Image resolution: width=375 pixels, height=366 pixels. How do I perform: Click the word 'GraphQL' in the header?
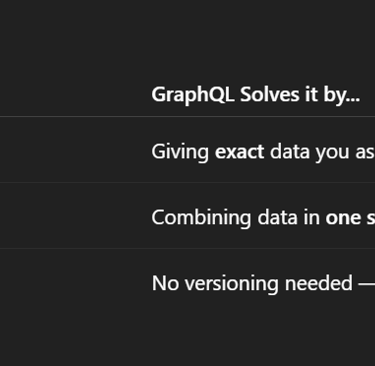click(x=193, y=95)
